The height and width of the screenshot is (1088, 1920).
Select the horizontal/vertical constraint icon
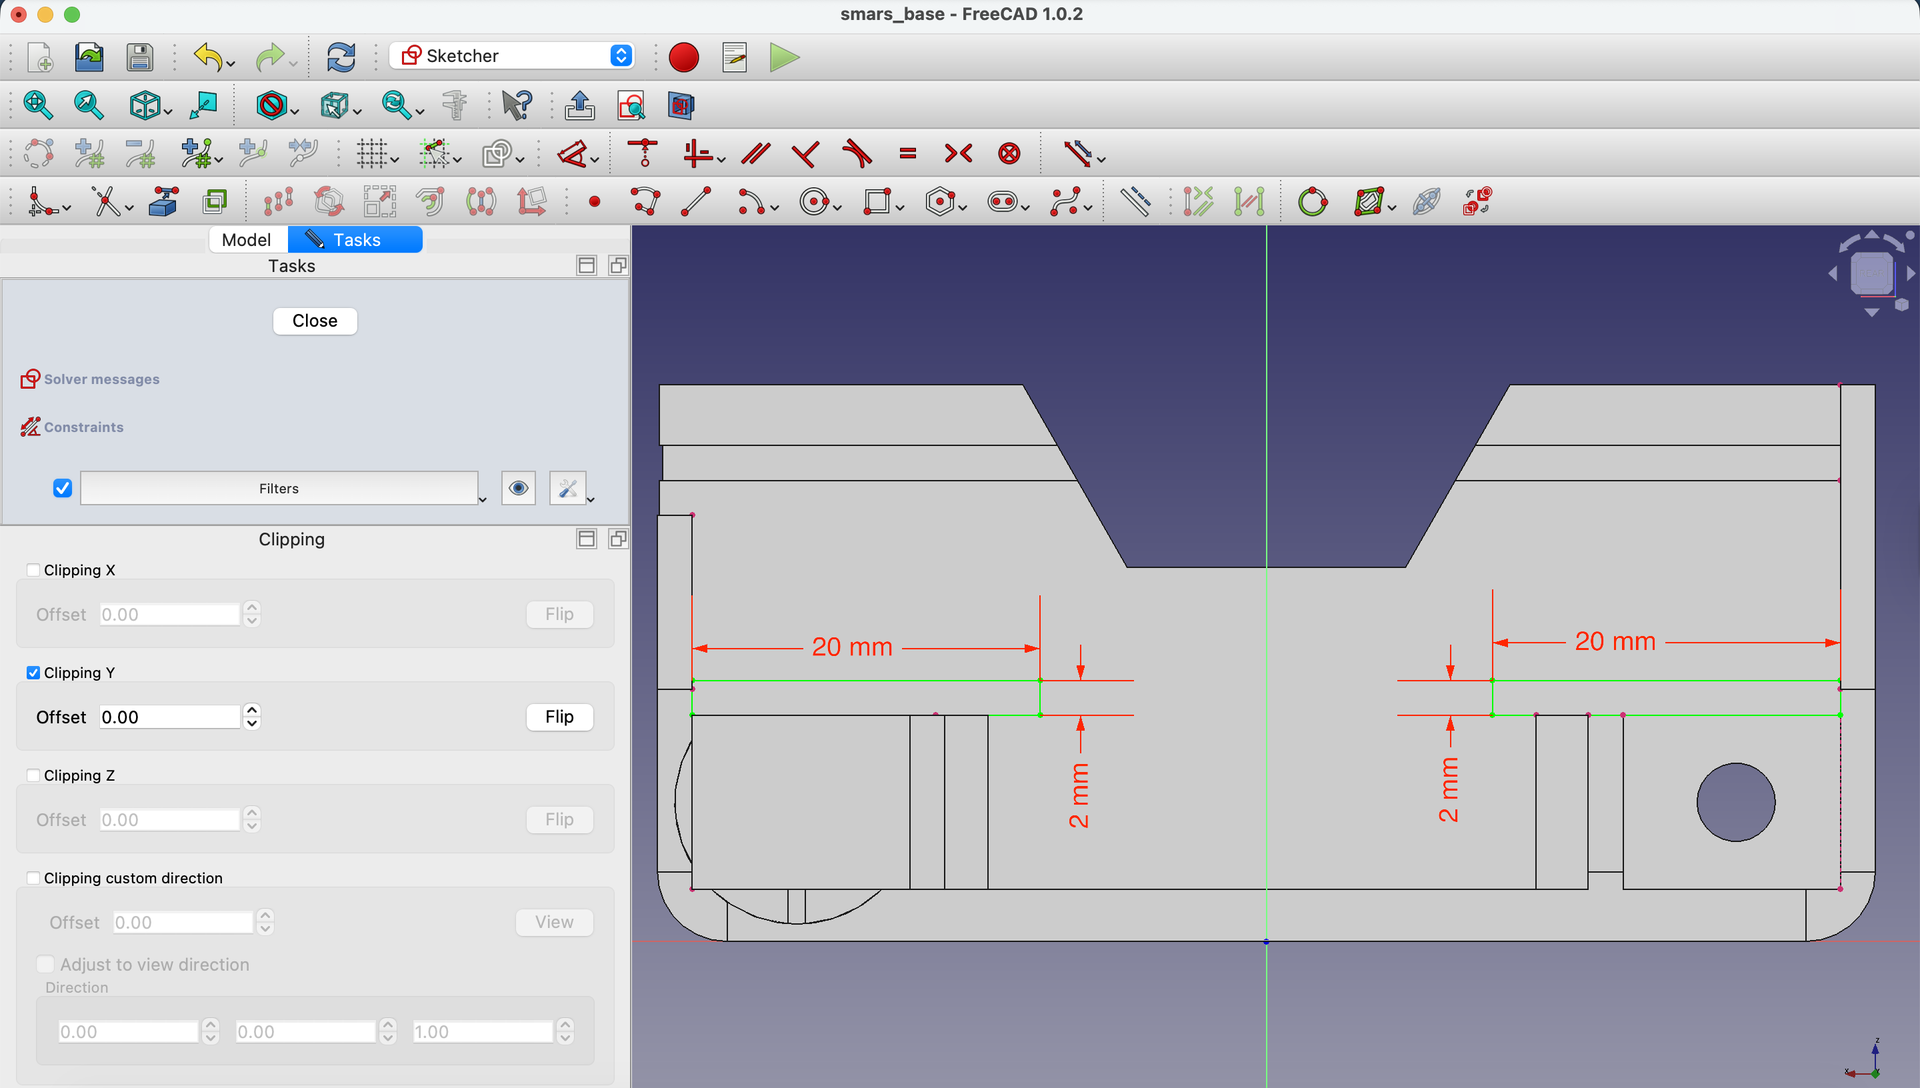[x=697, y=153]
